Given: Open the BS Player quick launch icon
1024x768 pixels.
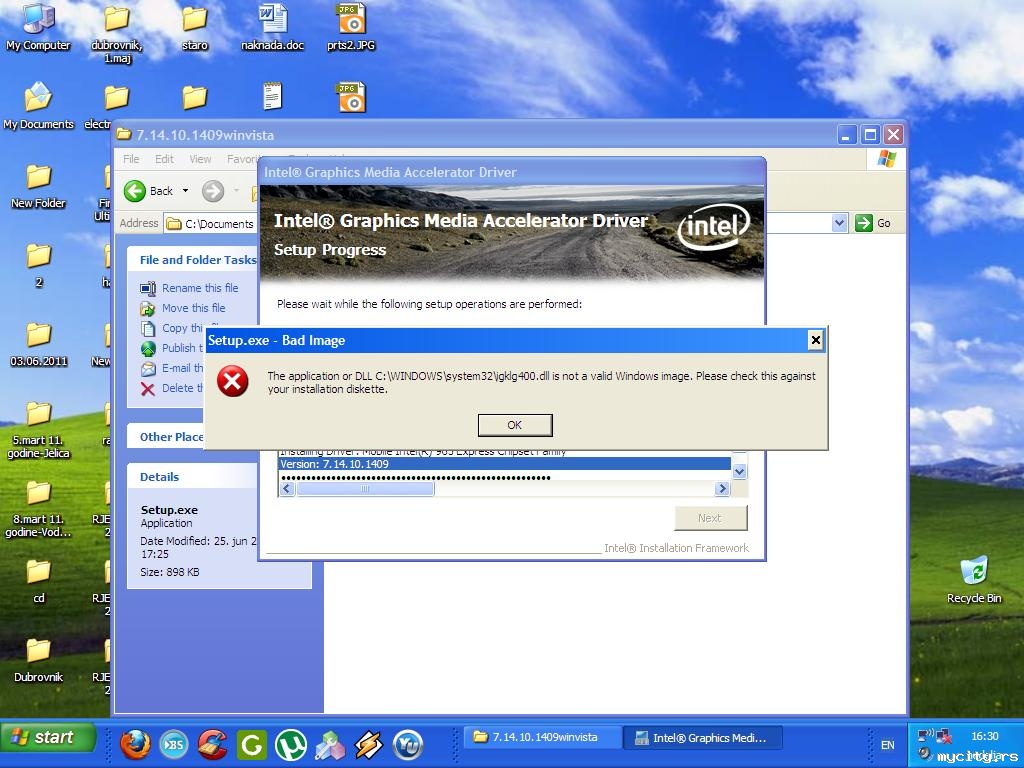Looking at the screenshot, I should [174, 744].
